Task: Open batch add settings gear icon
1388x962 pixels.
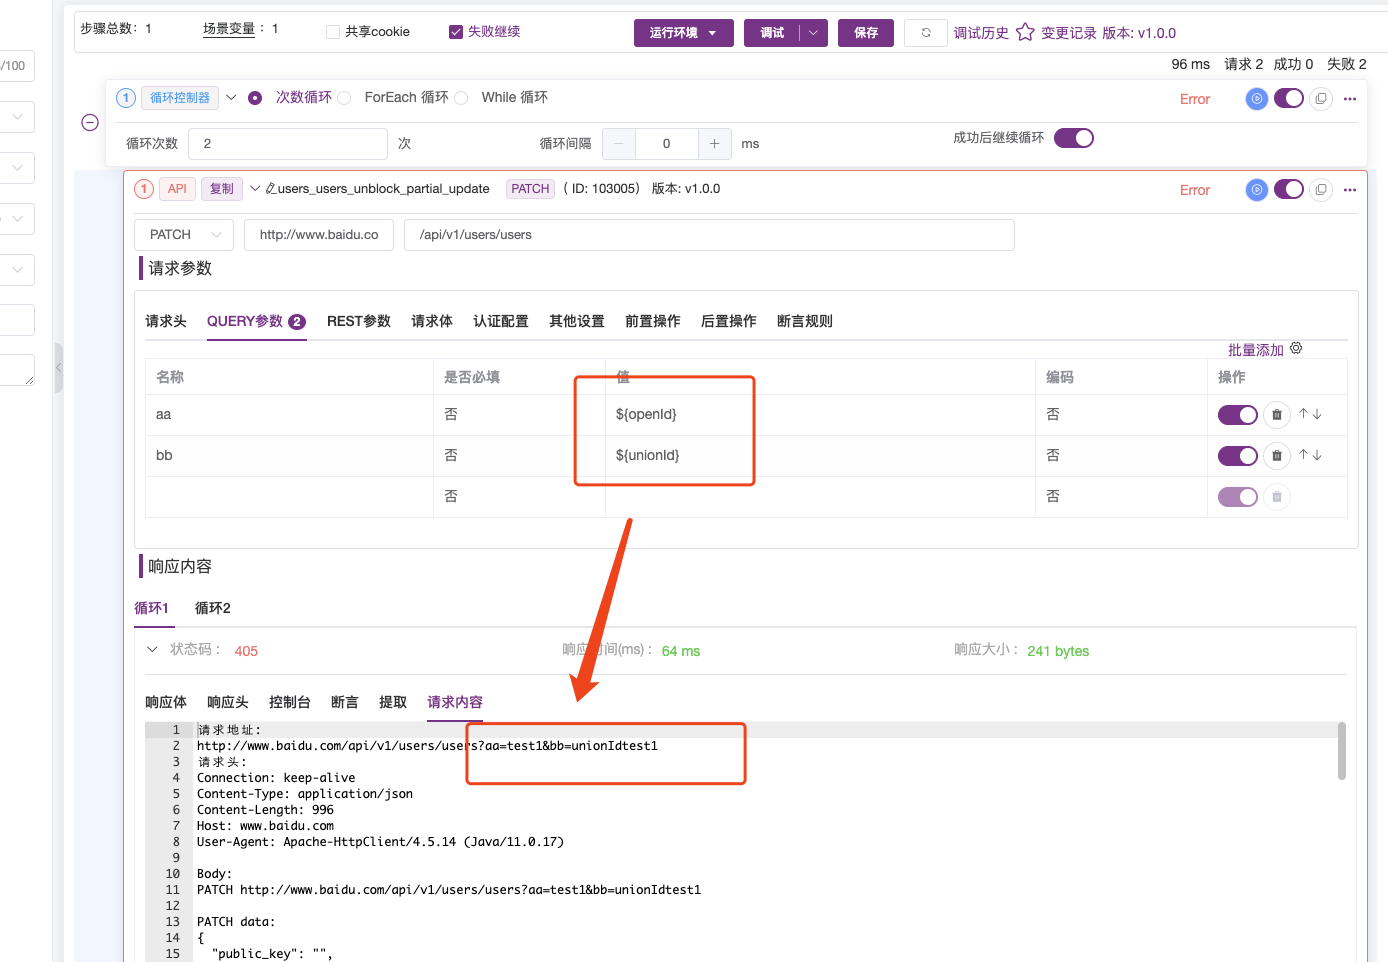Action: tap(1296, 348)
